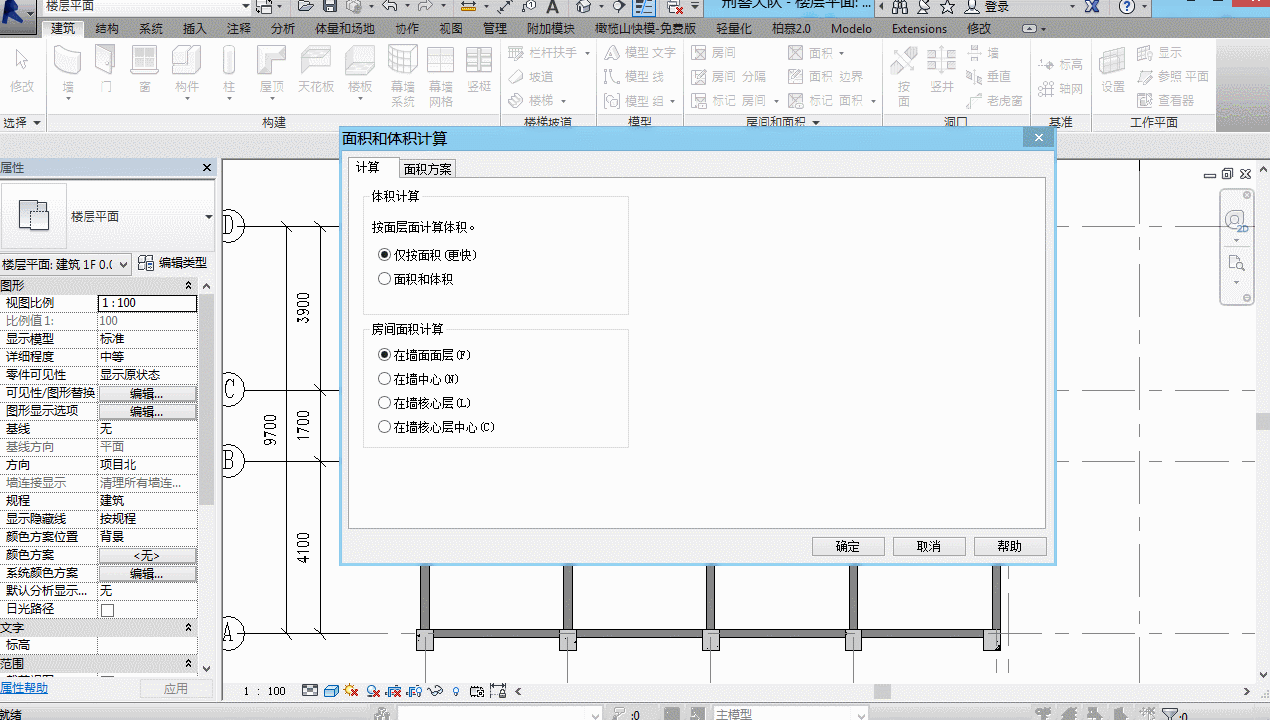Click the 视图比例 1:100 input field

(x=147, y=303)
